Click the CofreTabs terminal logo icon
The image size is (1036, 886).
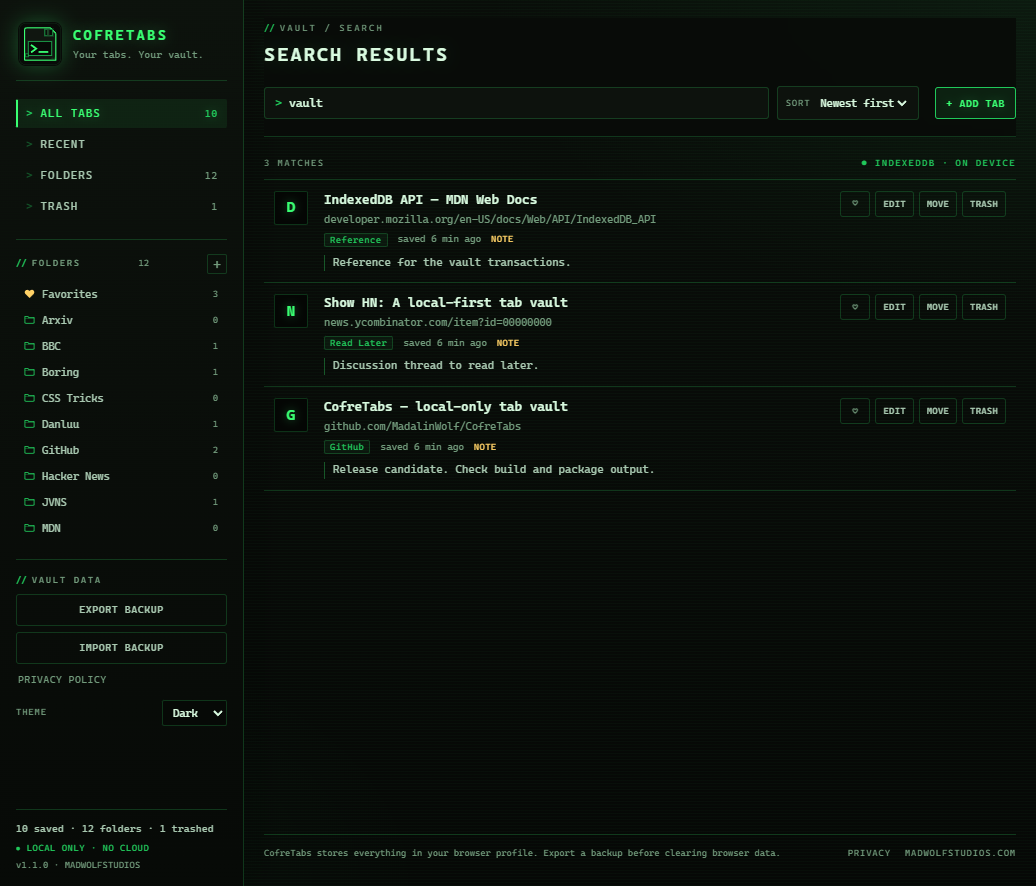pos(40,45)
